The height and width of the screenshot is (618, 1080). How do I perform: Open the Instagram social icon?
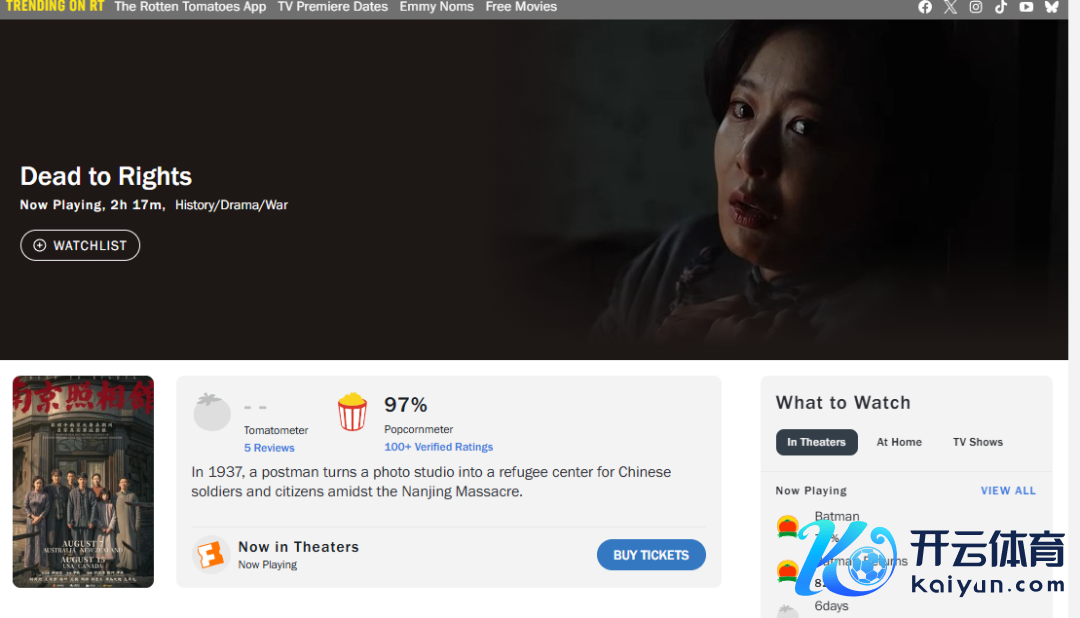pyautogui.click(x=976, y=7)
